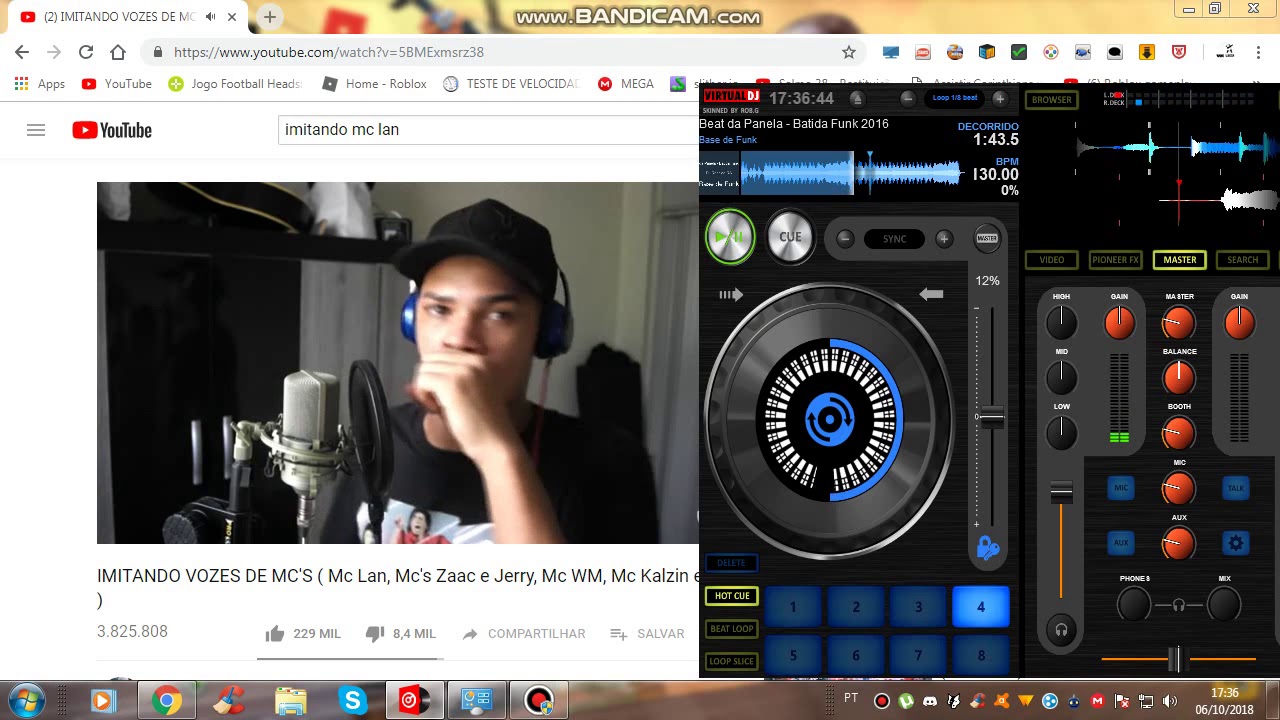Viewport: 1280px width, 720px height.
Task: Toggle play/pause on the VirtualDJ deck
Action: pyautogui.click(x=730, y=237)
